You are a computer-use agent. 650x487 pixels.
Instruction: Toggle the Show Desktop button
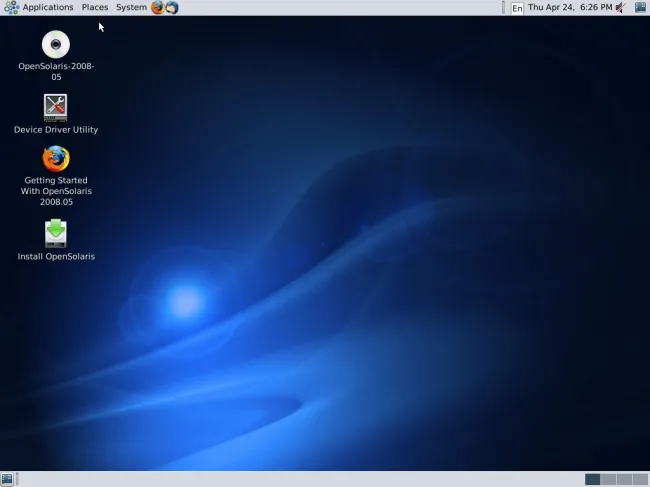click(x=8, y=479)
